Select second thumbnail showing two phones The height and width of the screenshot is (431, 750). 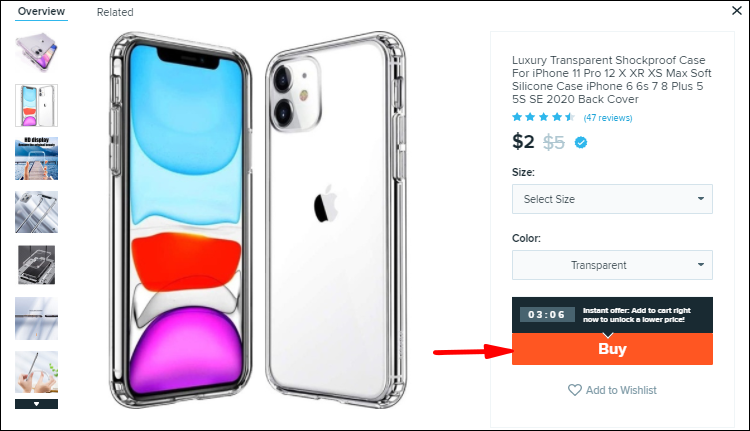(x=37, y=104)
